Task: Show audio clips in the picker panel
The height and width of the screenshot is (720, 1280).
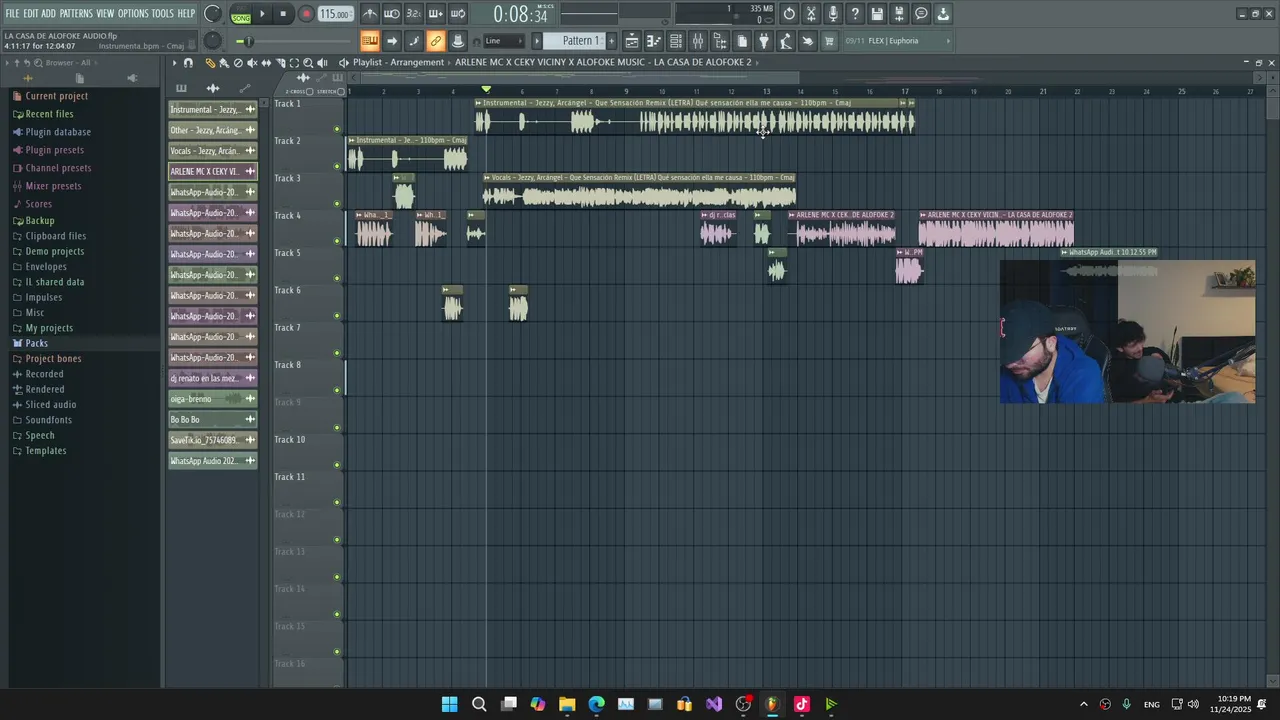Action: [212, 88]
